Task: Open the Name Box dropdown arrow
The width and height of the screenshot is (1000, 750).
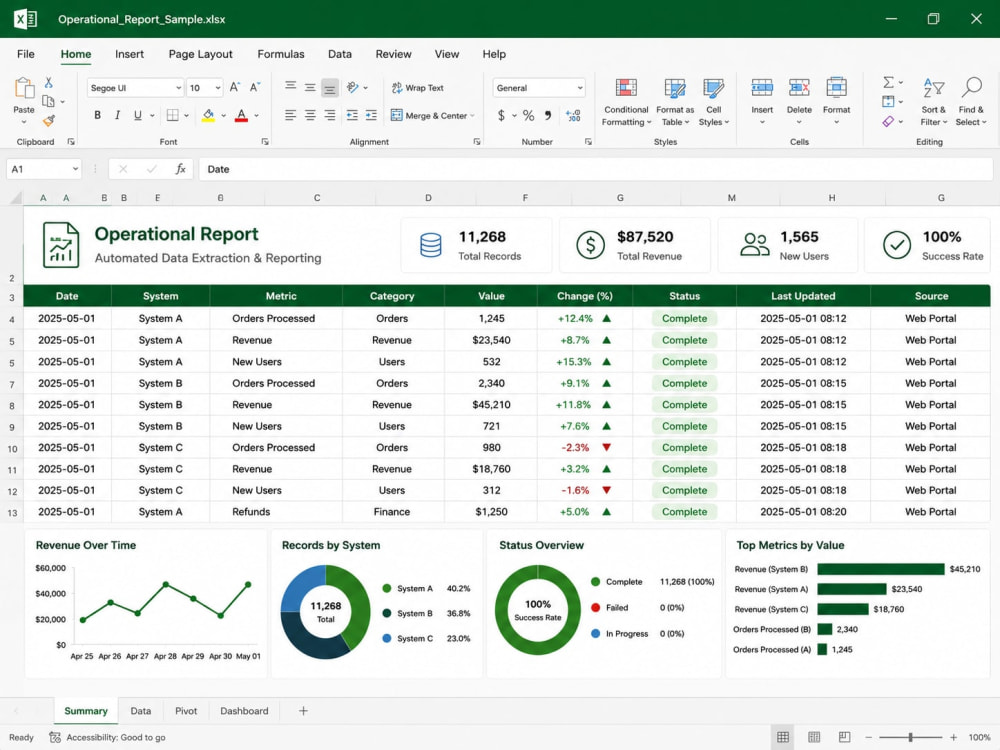Action: coord(75,169)
